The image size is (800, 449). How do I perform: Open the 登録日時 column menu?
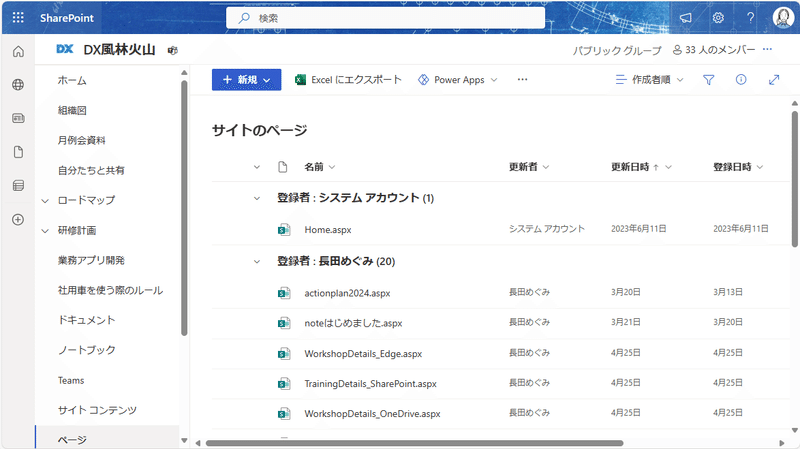pyautogui.click(x=738, y=167)
